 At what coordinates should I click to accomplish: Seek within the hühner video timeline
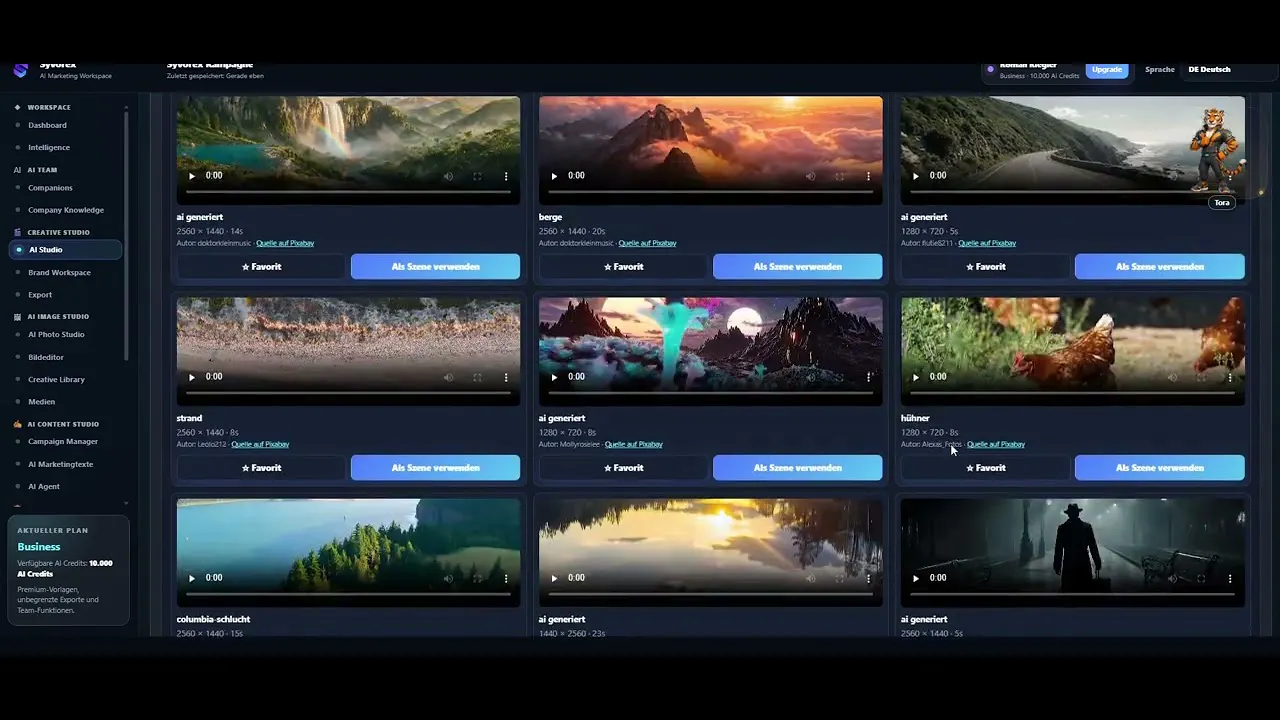[1072, 393]
